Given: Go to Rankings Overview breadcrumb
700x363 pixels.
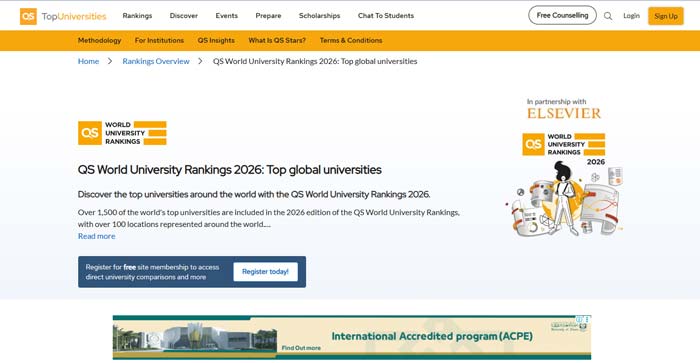Looking at the screenshot, I should [x=156, y=61].
